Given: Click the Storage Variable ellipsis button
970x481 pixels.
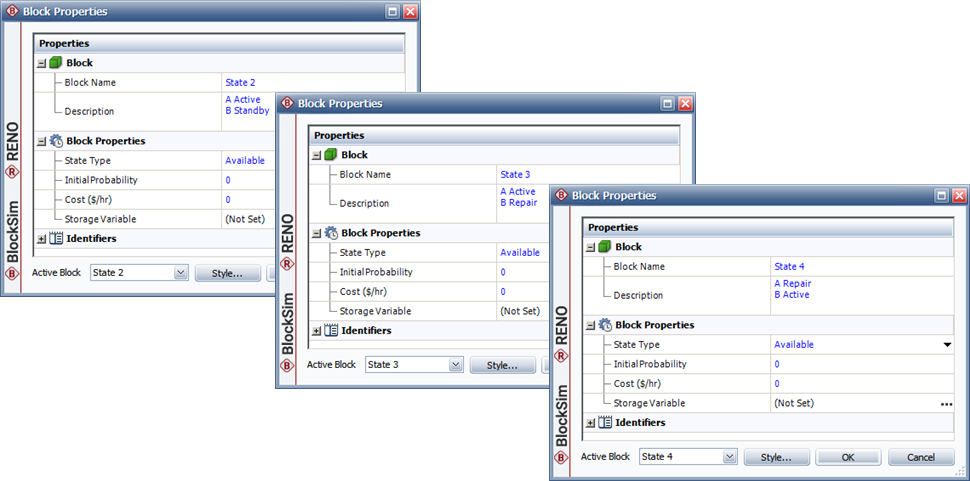Looking at the screenshot, I should (945, 404).
